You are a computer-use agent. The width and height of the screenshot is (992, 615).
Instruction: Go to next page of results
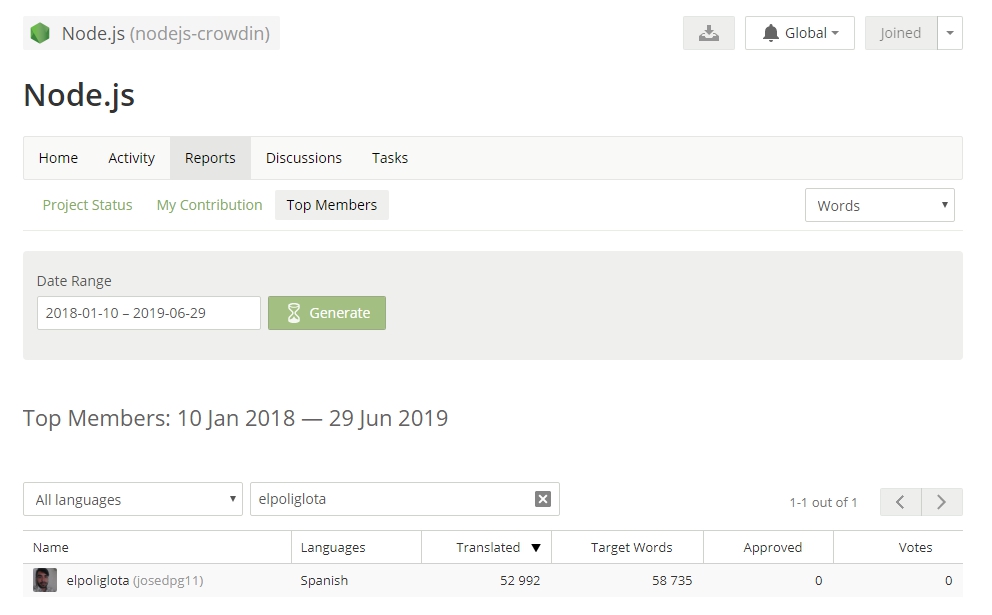click(x=941, y=502)
